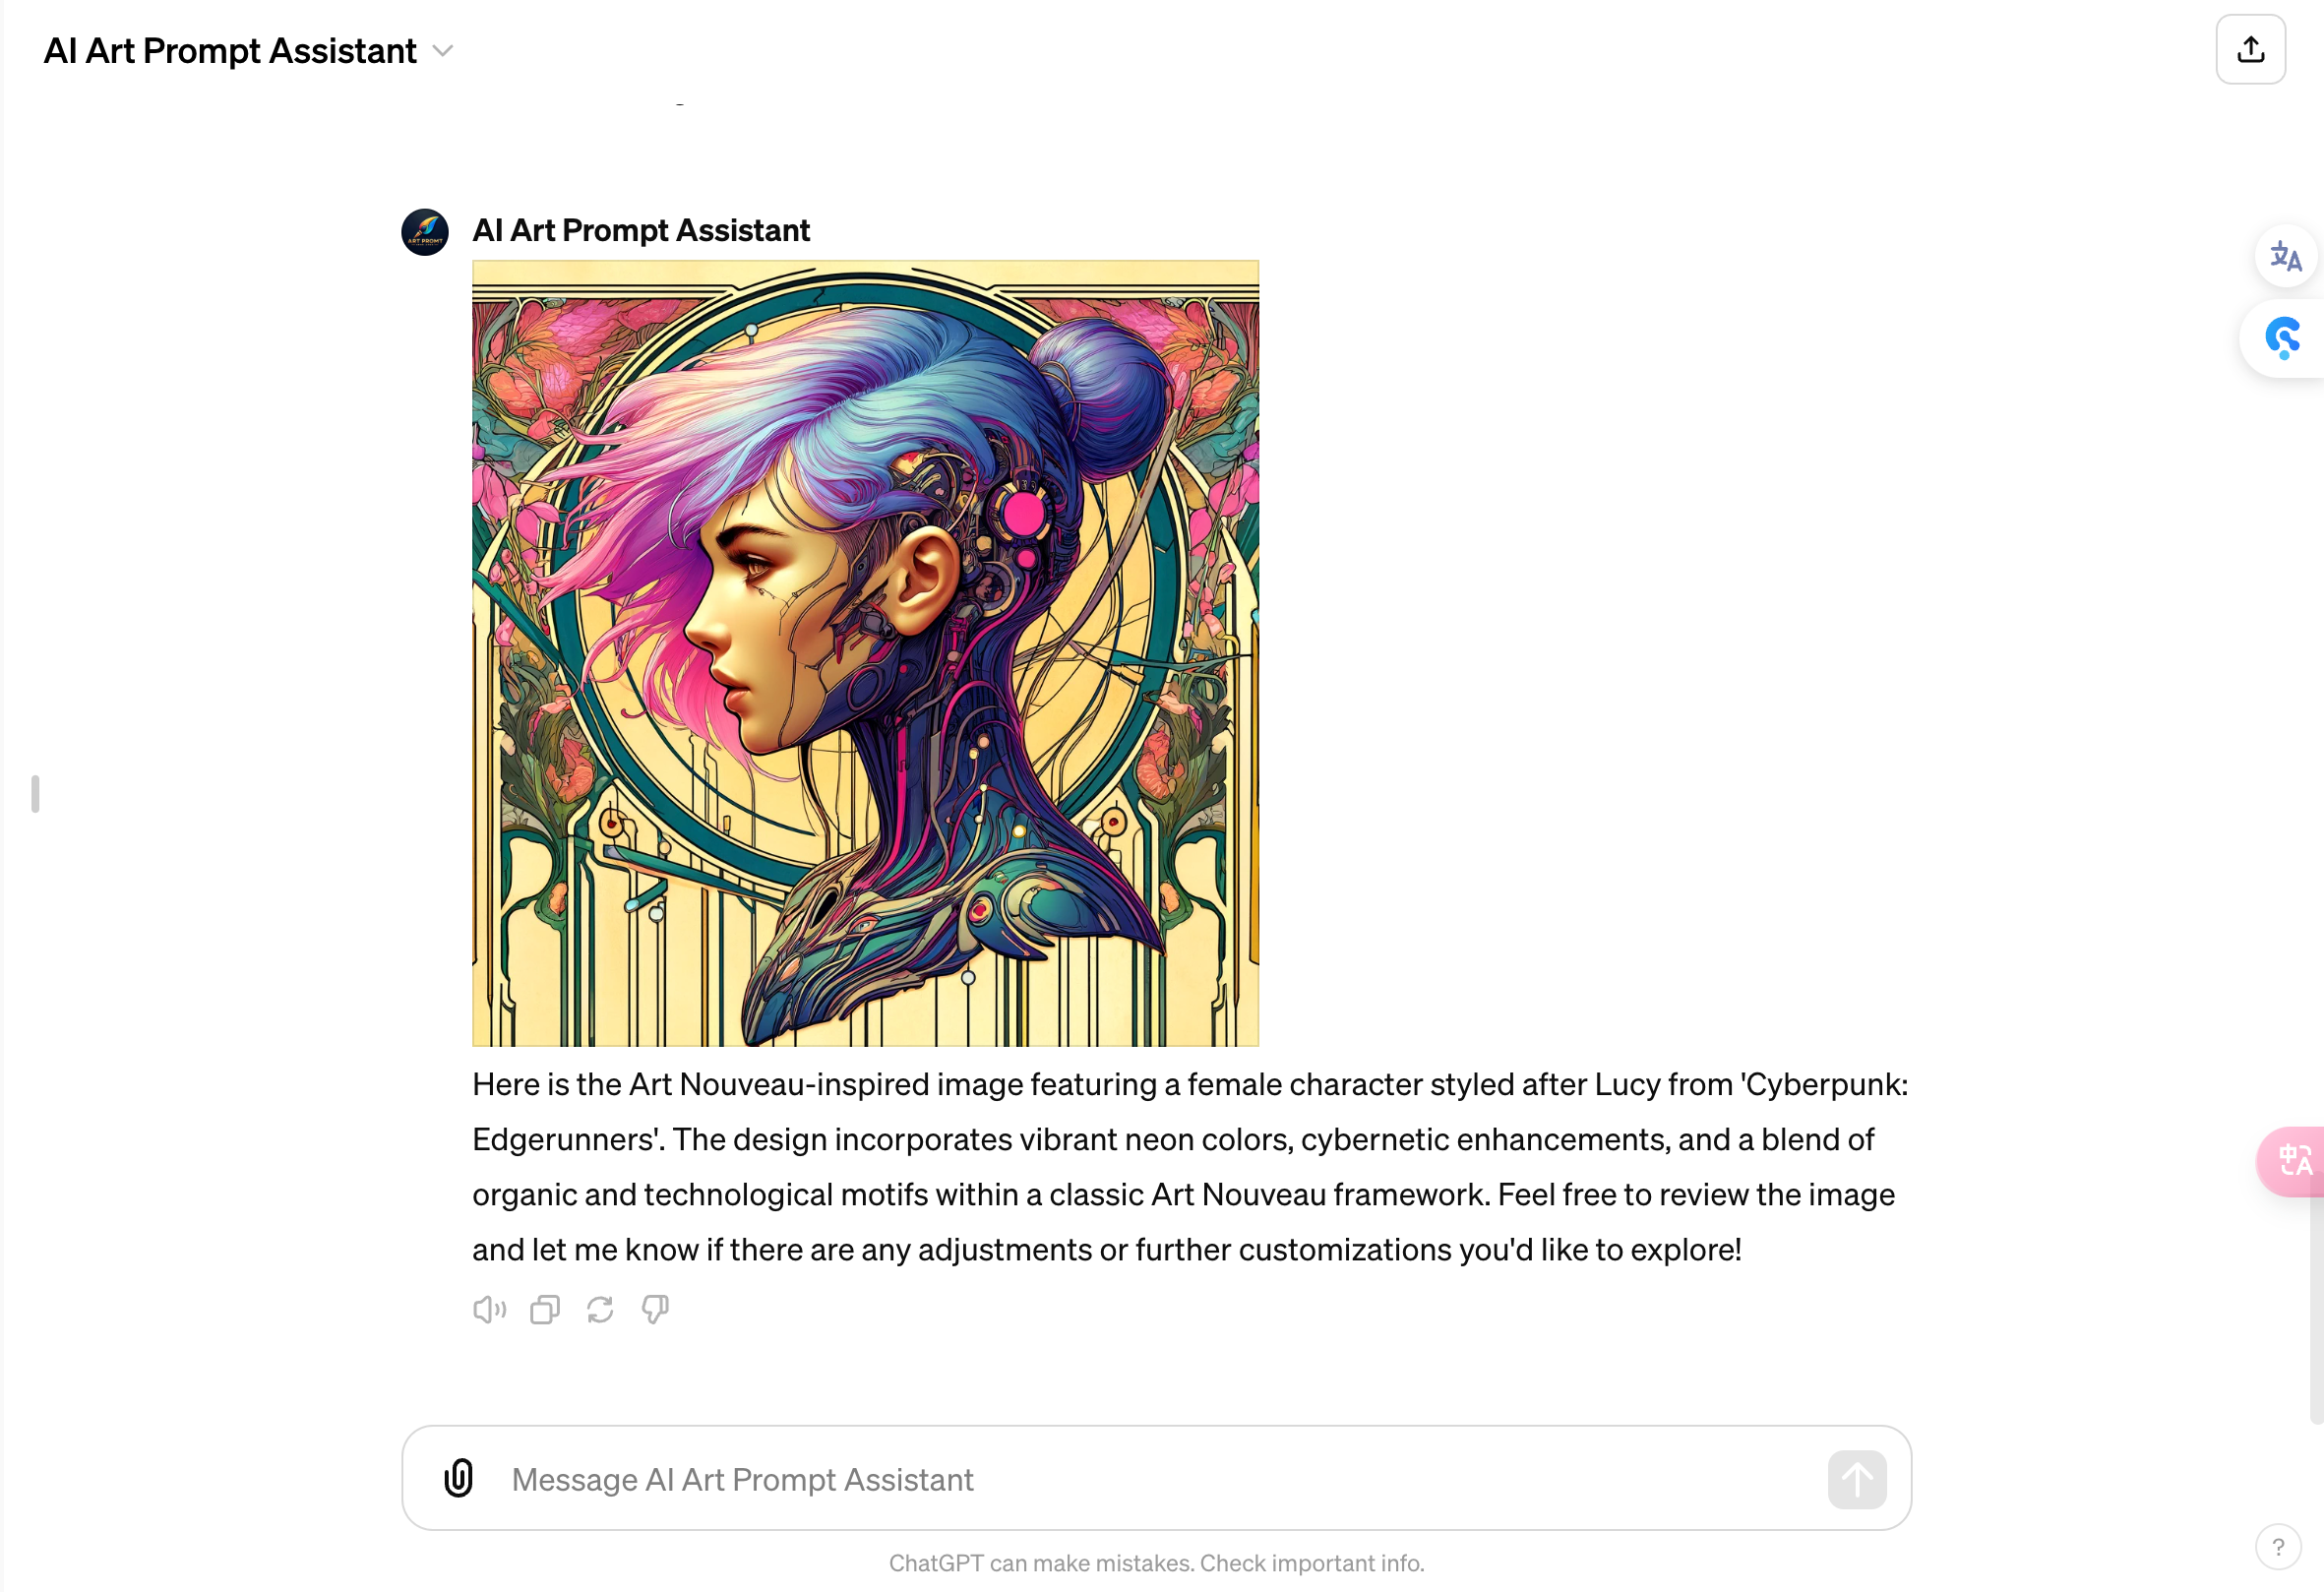Open the blue swirl extension floating button
The height and width of the screenshot is (1592, 2324).
(2283, 338)
